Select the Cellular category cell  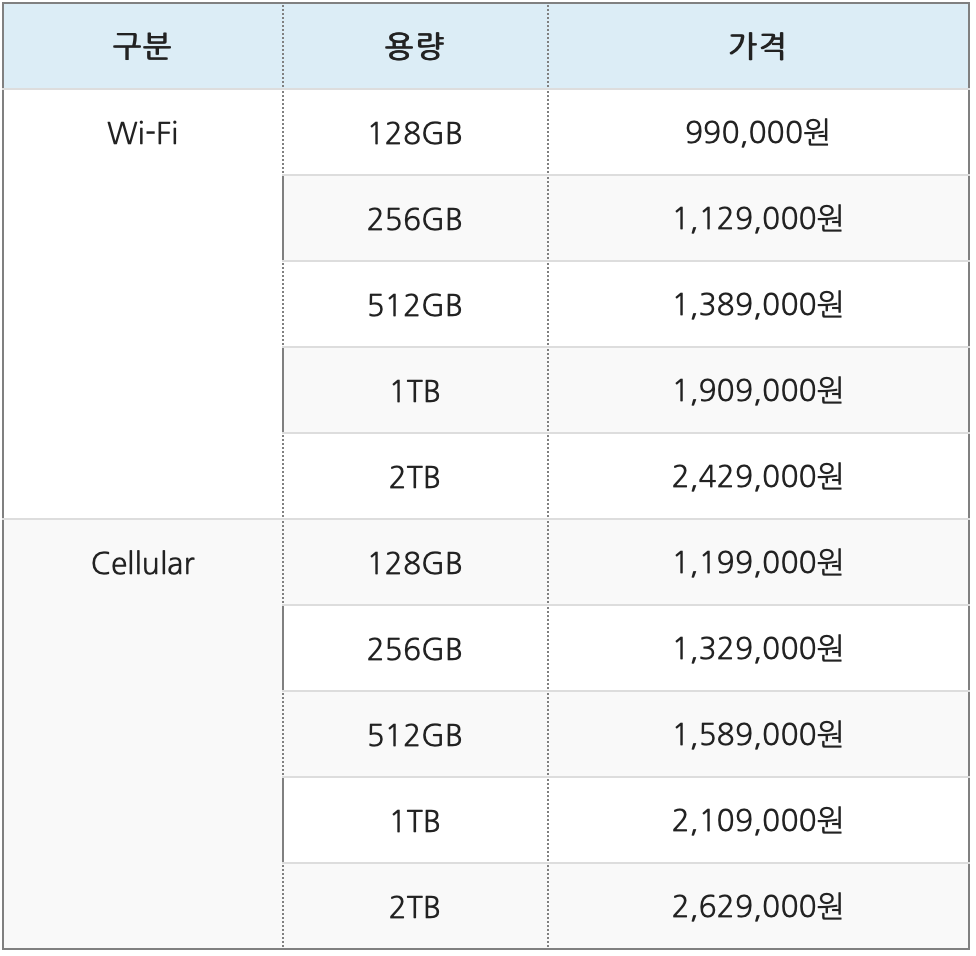[145, 561]
